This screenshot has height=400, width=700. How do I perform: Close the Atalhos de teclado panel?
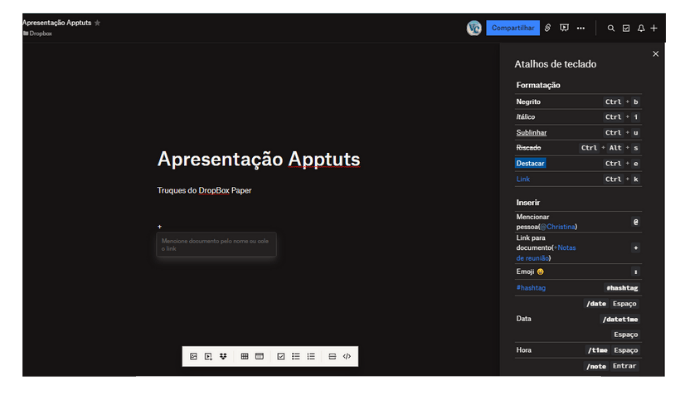click(655, 54)
